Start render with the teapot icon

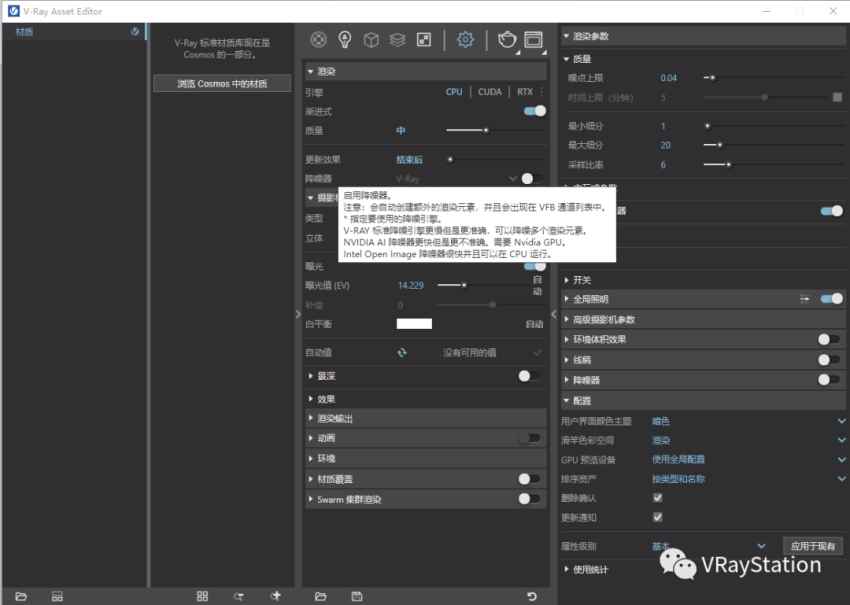[x=507, y=40]
